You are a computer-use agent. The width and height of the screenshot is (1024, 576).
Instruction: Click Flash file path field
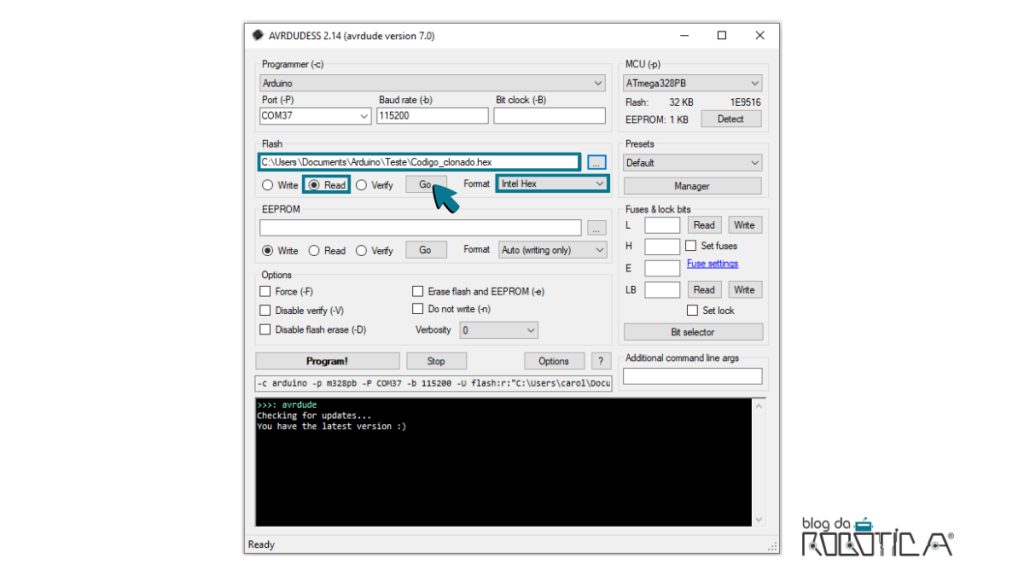click(419, 162)
